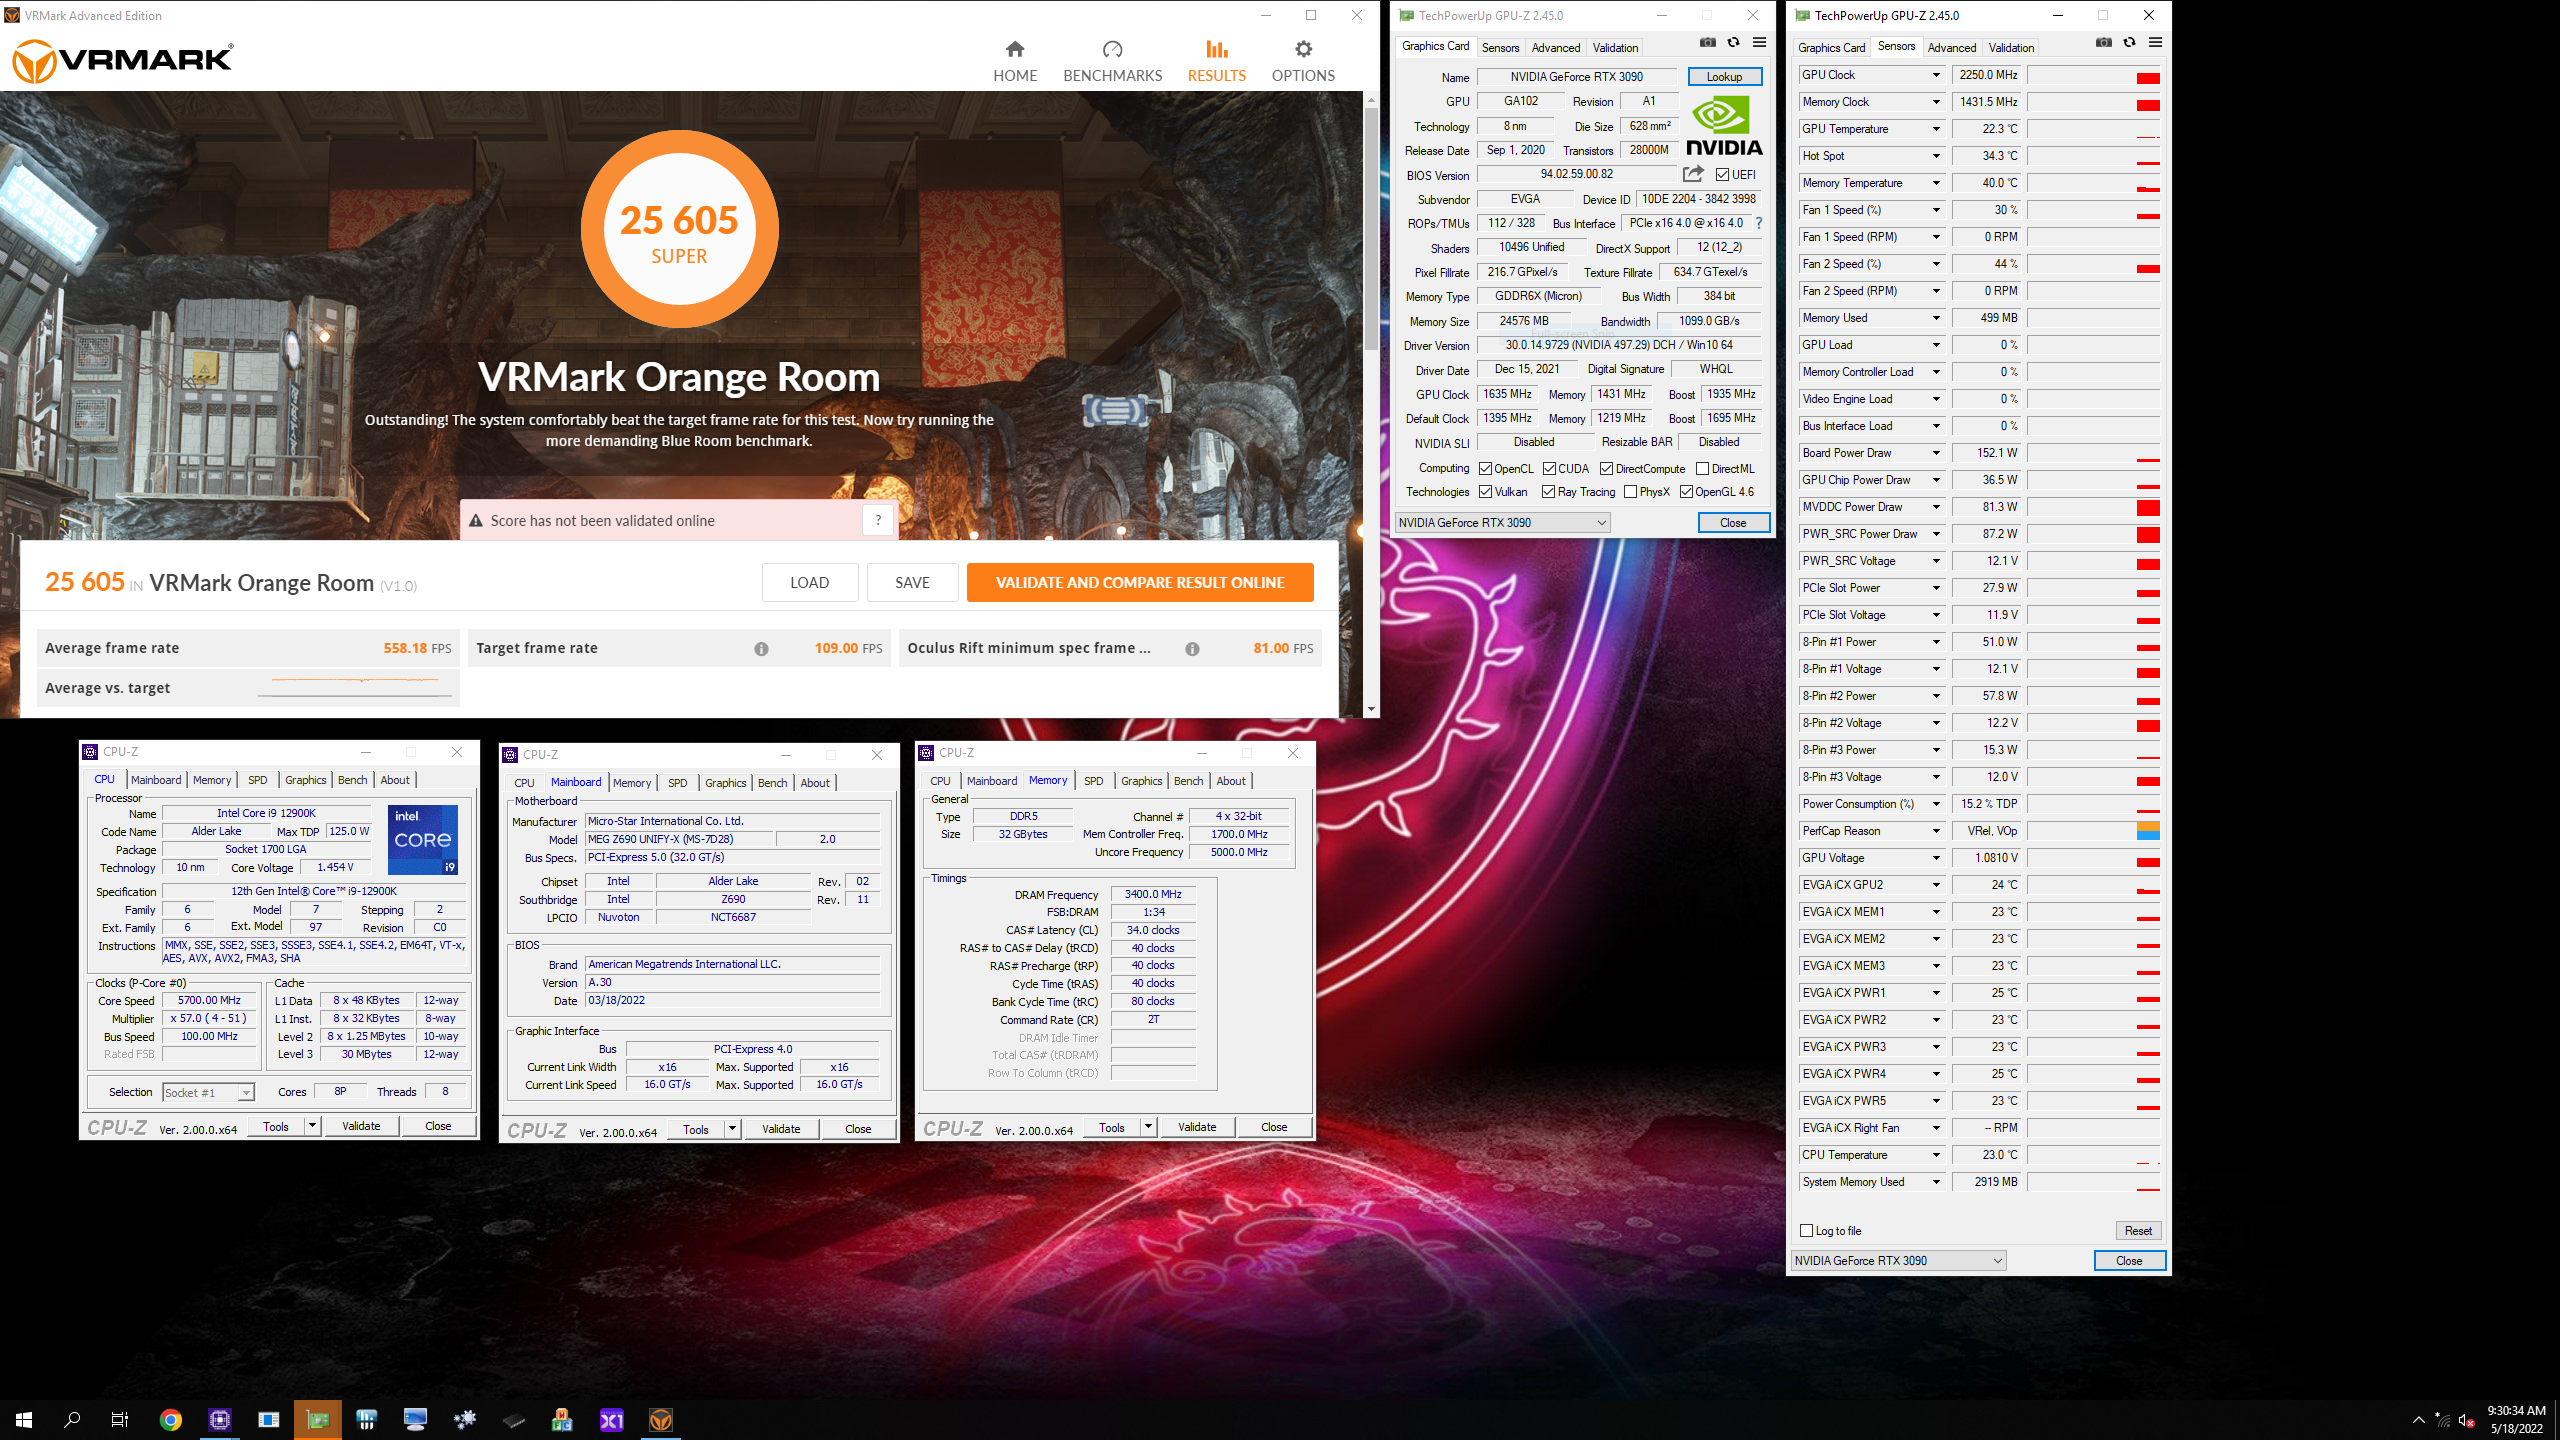Switch to Sensors tab in left GPU-Z

1500,48
